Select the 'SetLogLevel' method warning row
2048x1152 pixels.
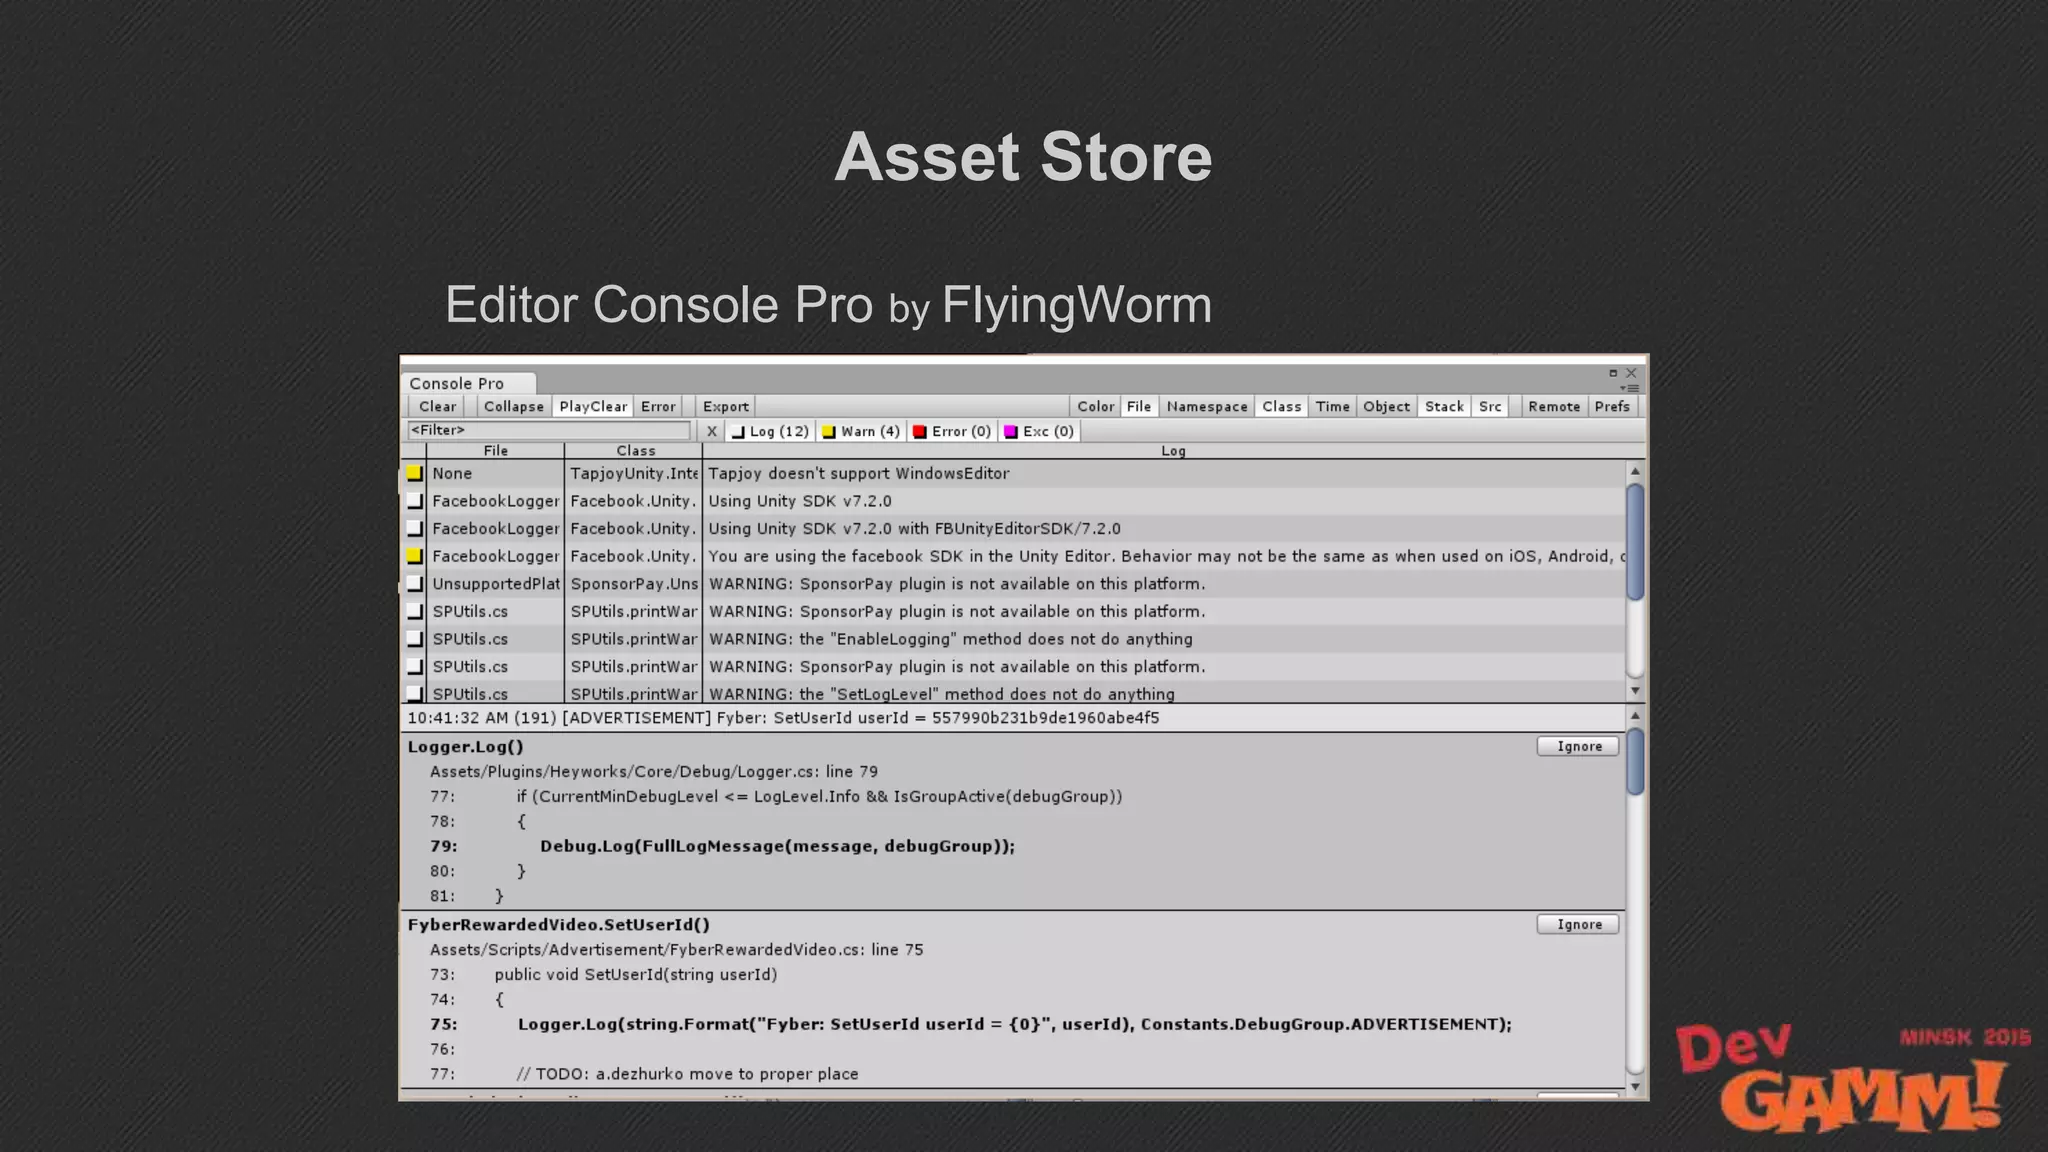[1014, 693]
